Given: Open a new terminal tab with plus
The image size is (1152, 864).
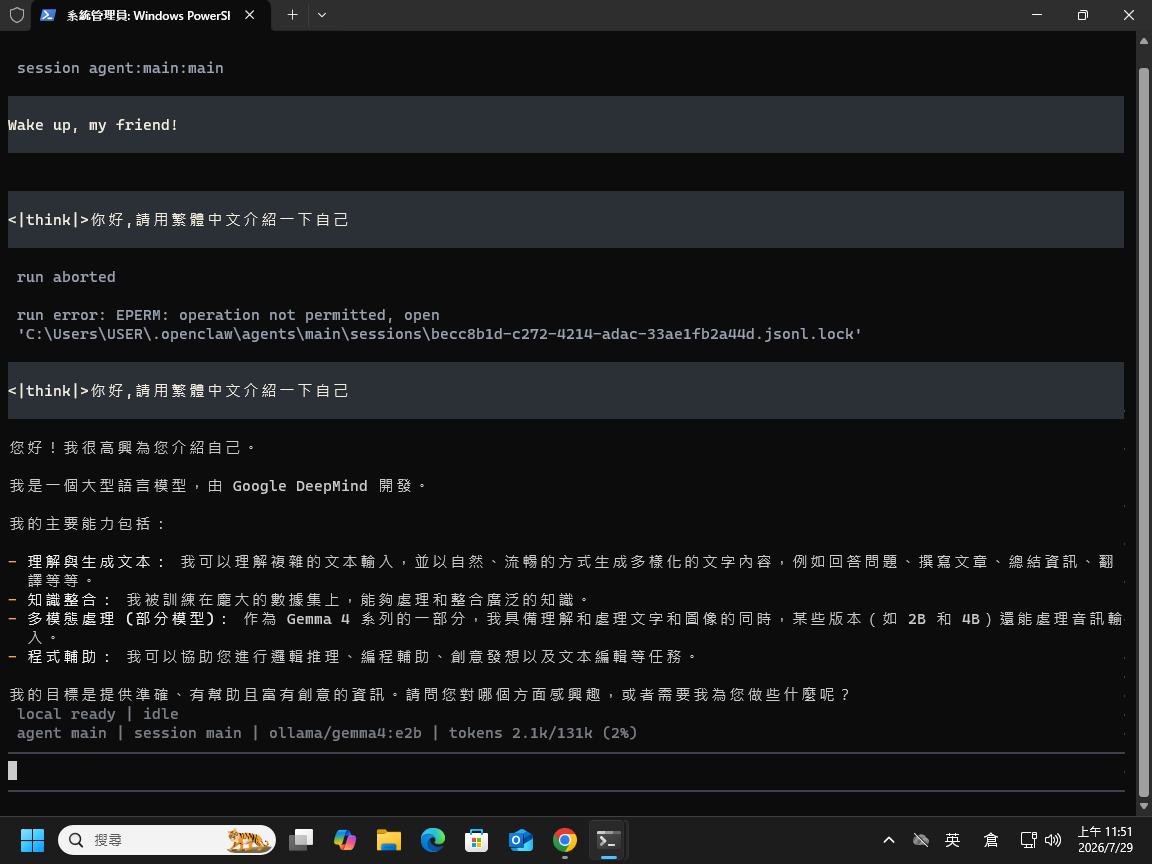Looking at the screenshot, I should [292, 15].
